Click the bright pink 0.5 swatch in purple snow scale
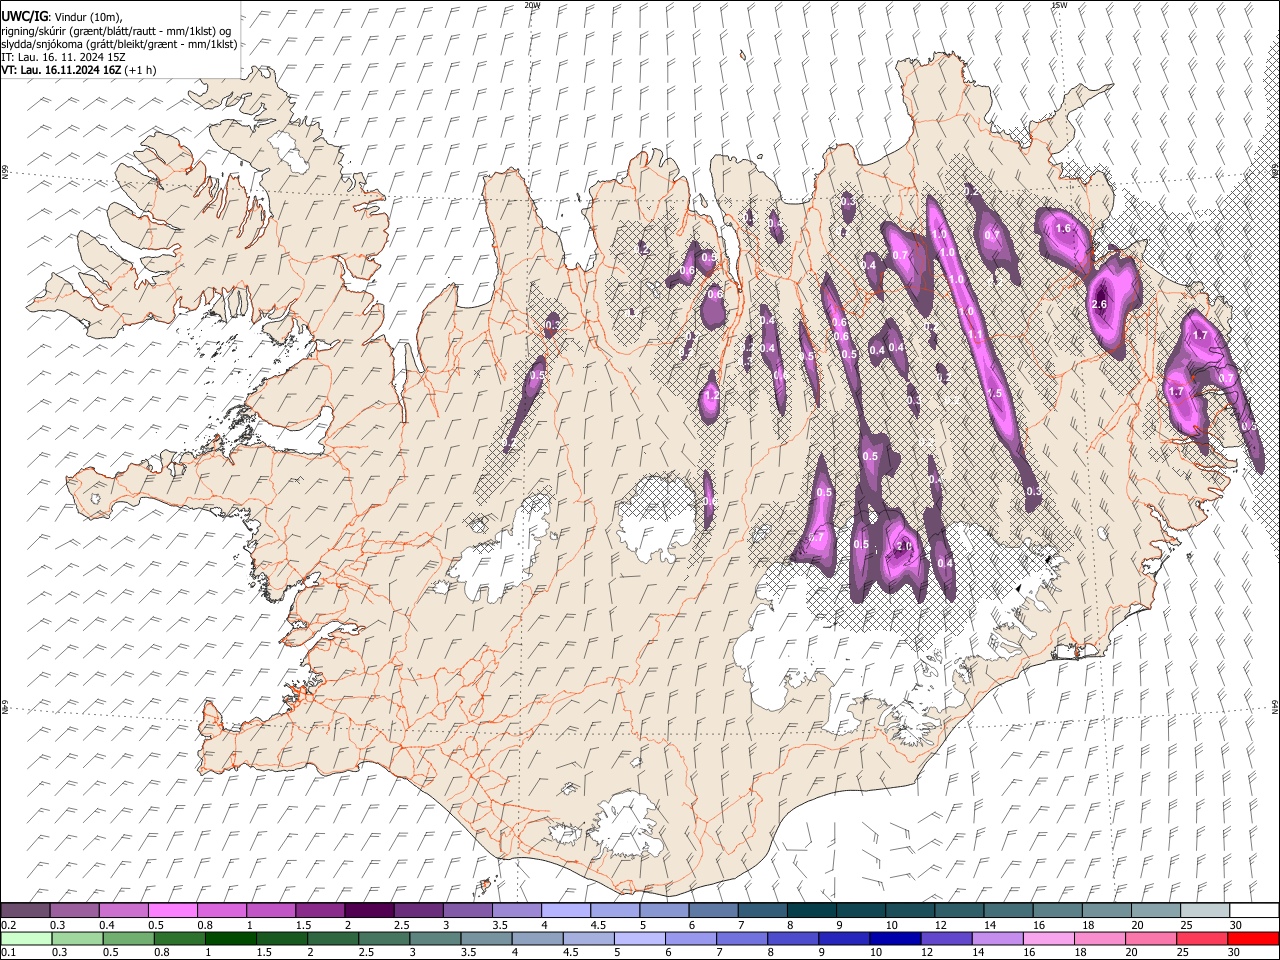Screen dimensions: 1280x960 172,910
